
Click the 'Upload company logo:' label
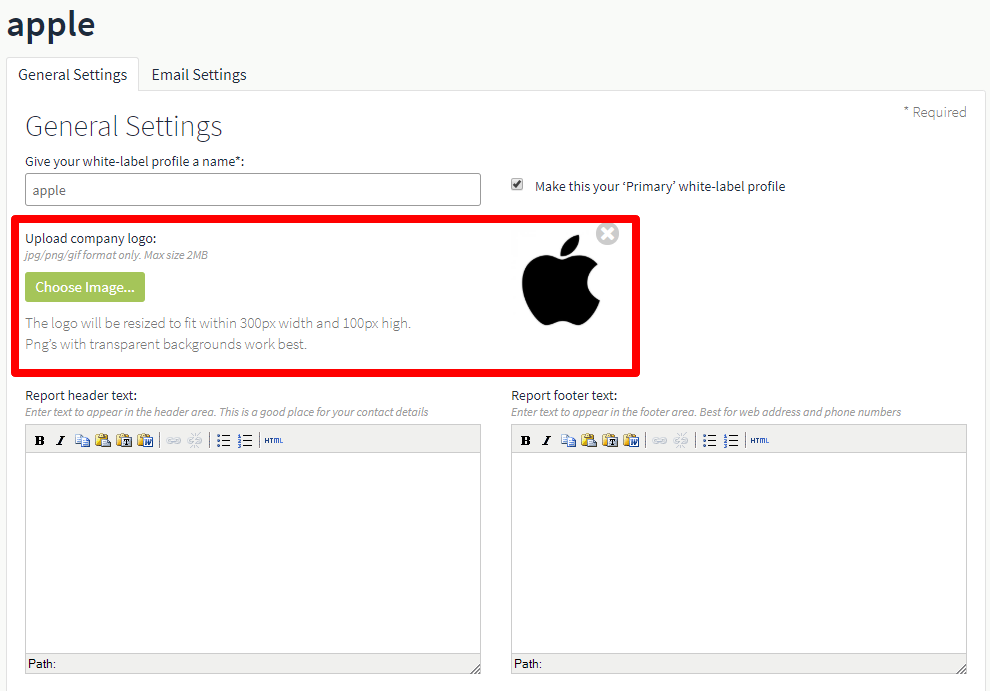(91, 238)
